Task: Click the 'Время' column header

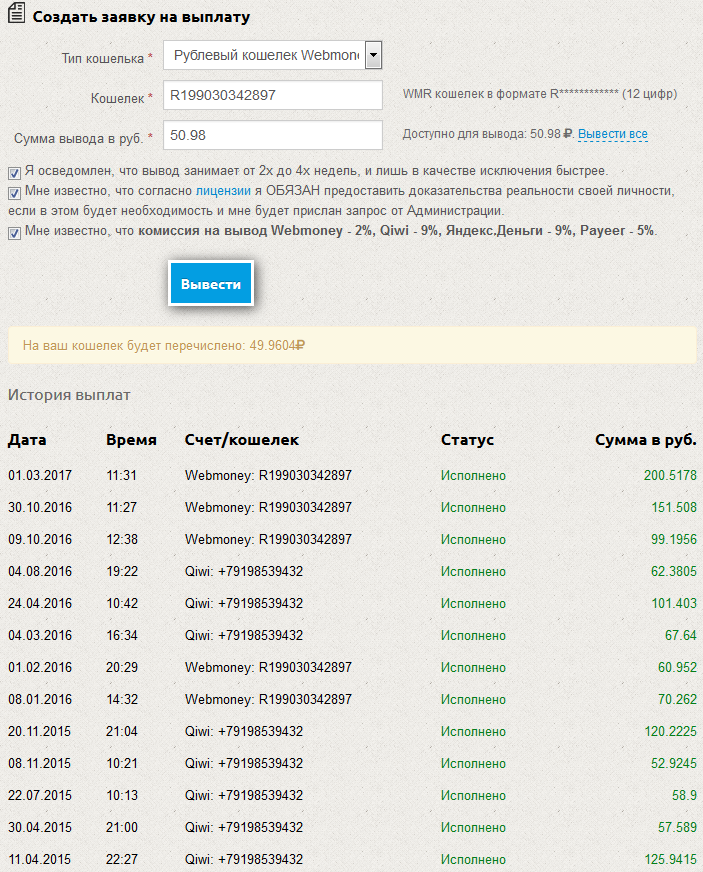Action: tap(131, 440)
